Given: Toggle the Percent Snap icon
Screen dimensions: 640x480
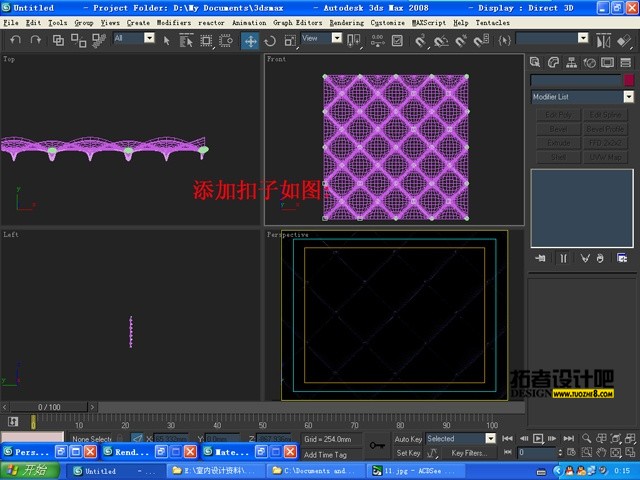Looking at the screenshot, I should (x=461, y=40).
